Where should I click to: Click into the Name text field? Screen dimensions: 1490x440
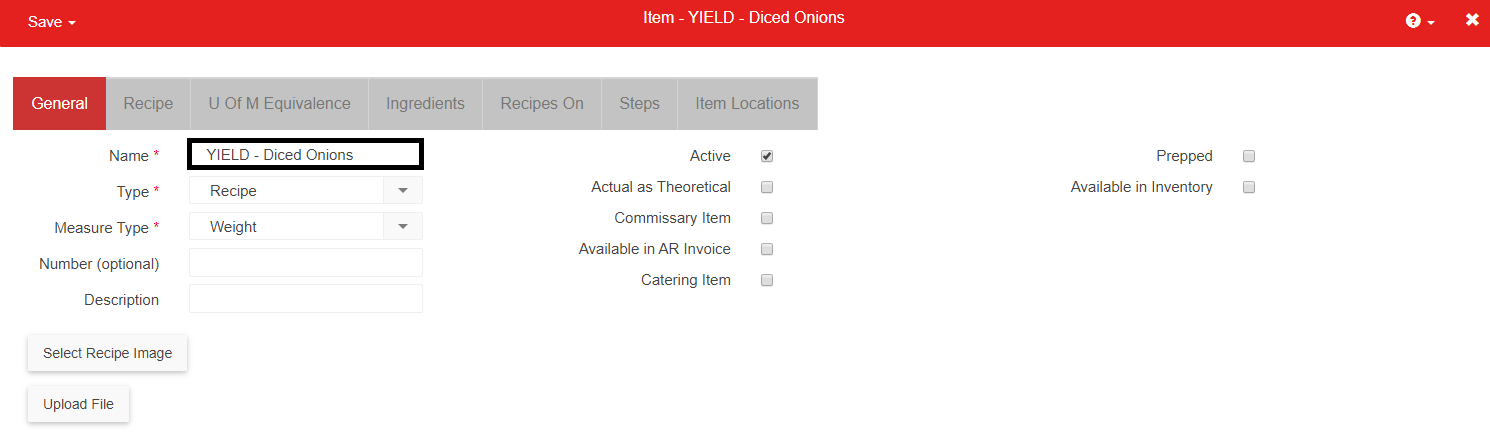click(x=305, y=155)
